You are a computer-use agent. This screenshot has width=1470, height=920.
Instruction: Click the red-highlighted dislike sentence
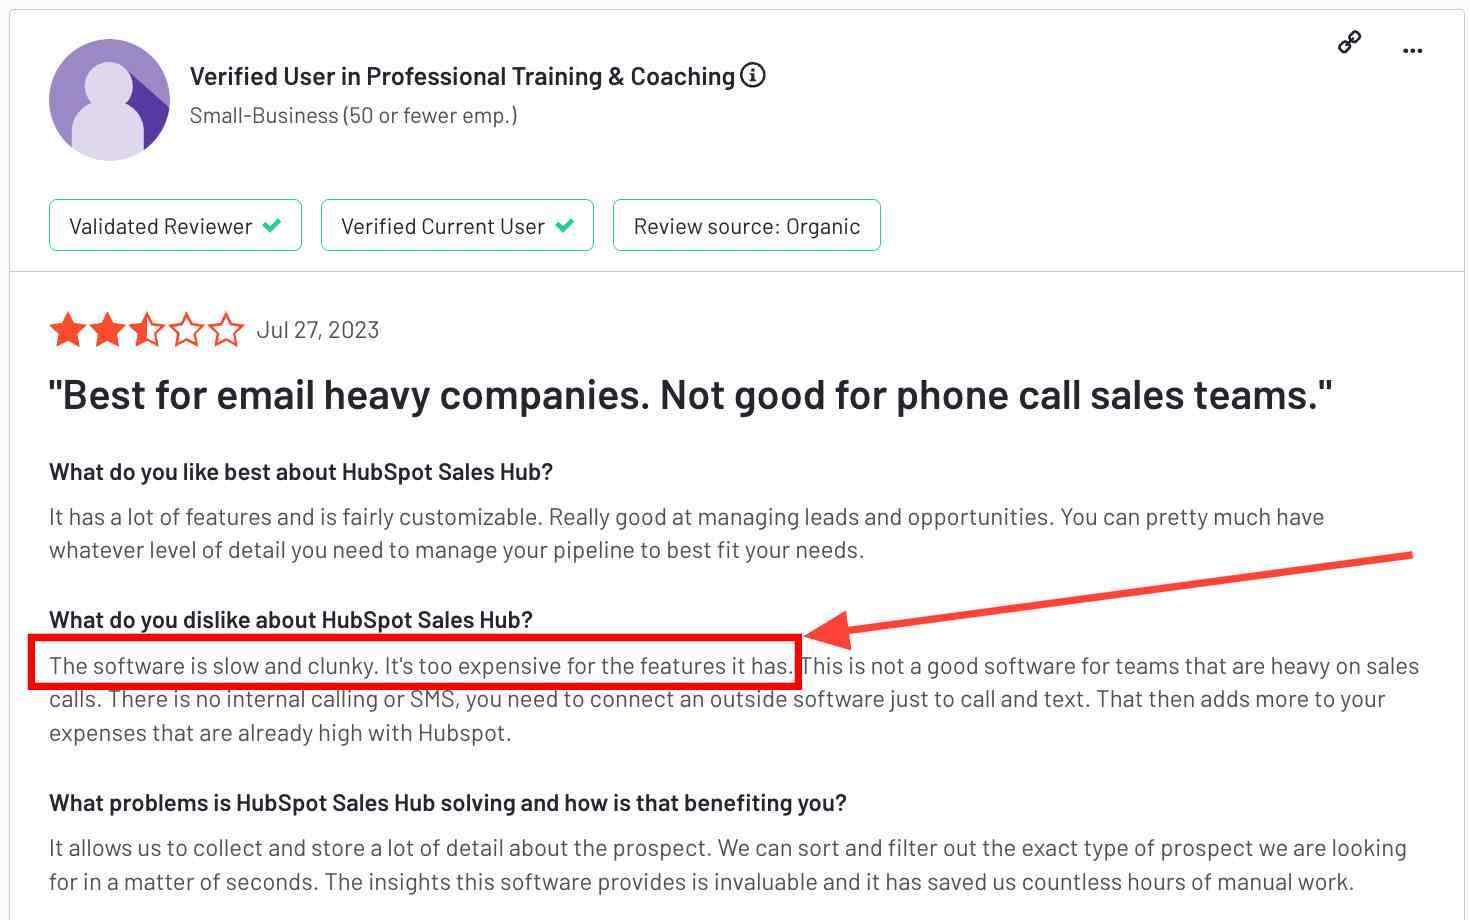(415, 665)
